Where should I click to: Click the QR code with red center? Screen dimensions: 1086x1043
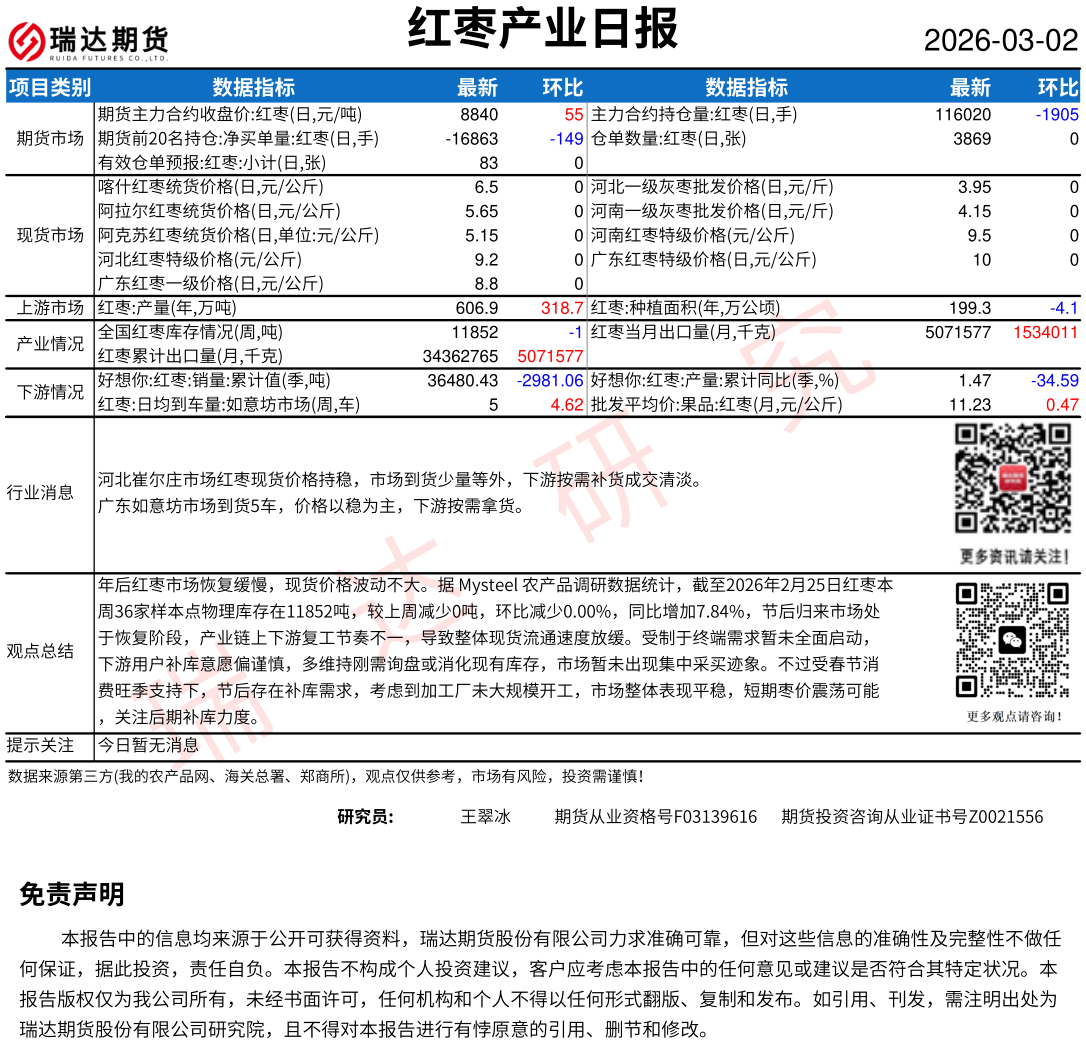[x=1013, y=478]
